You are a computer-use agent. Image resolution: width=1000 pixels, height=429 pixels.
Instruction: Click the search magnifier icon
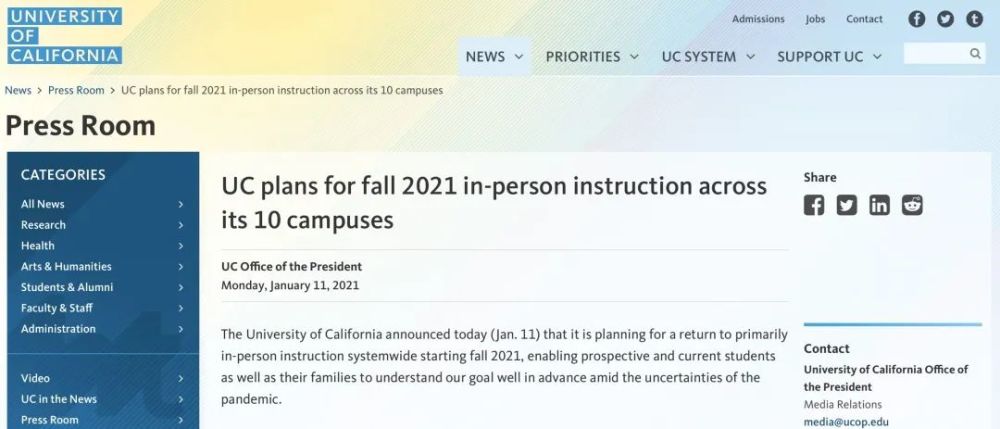(x=976, y=54)
